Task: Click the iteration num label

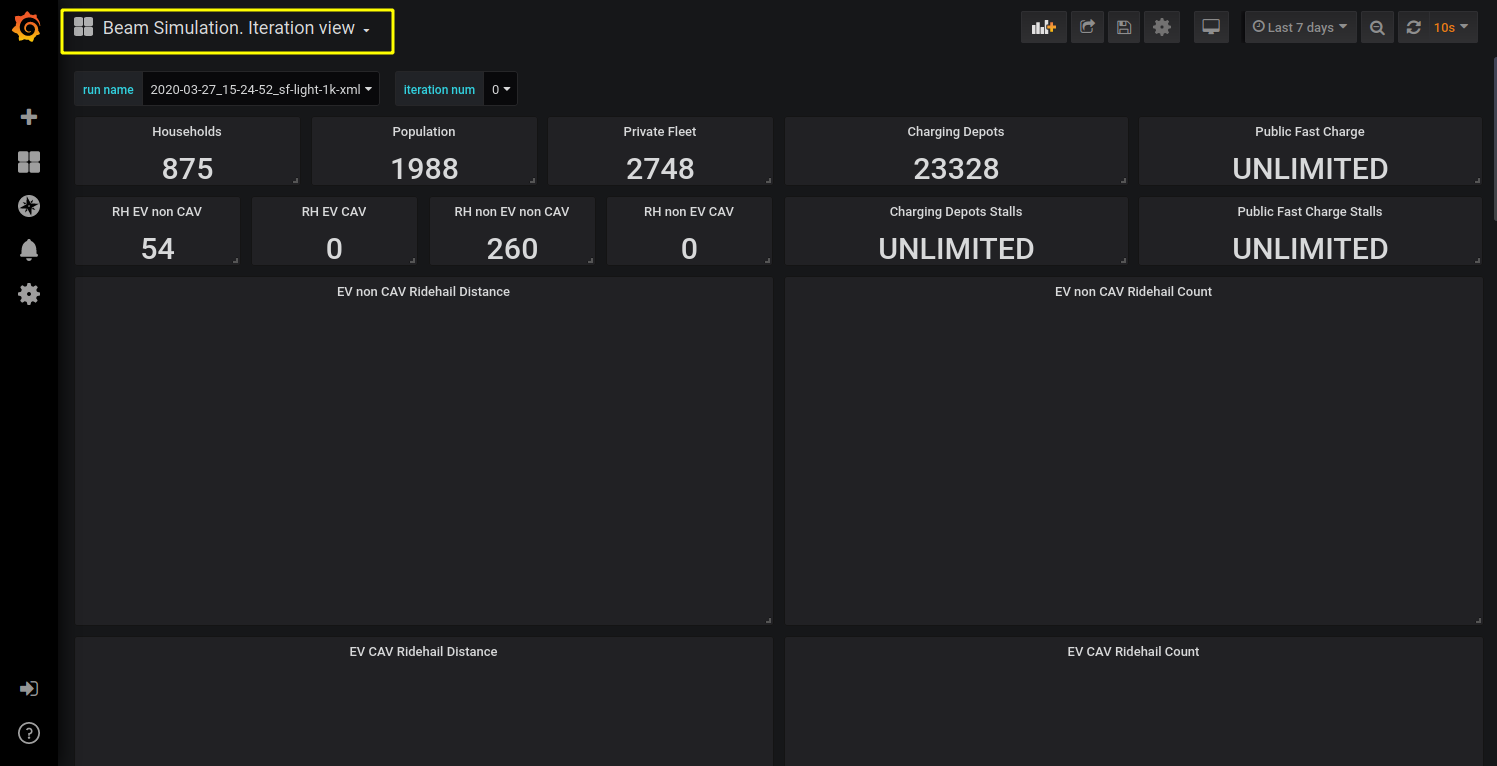Action: [439, 89]
